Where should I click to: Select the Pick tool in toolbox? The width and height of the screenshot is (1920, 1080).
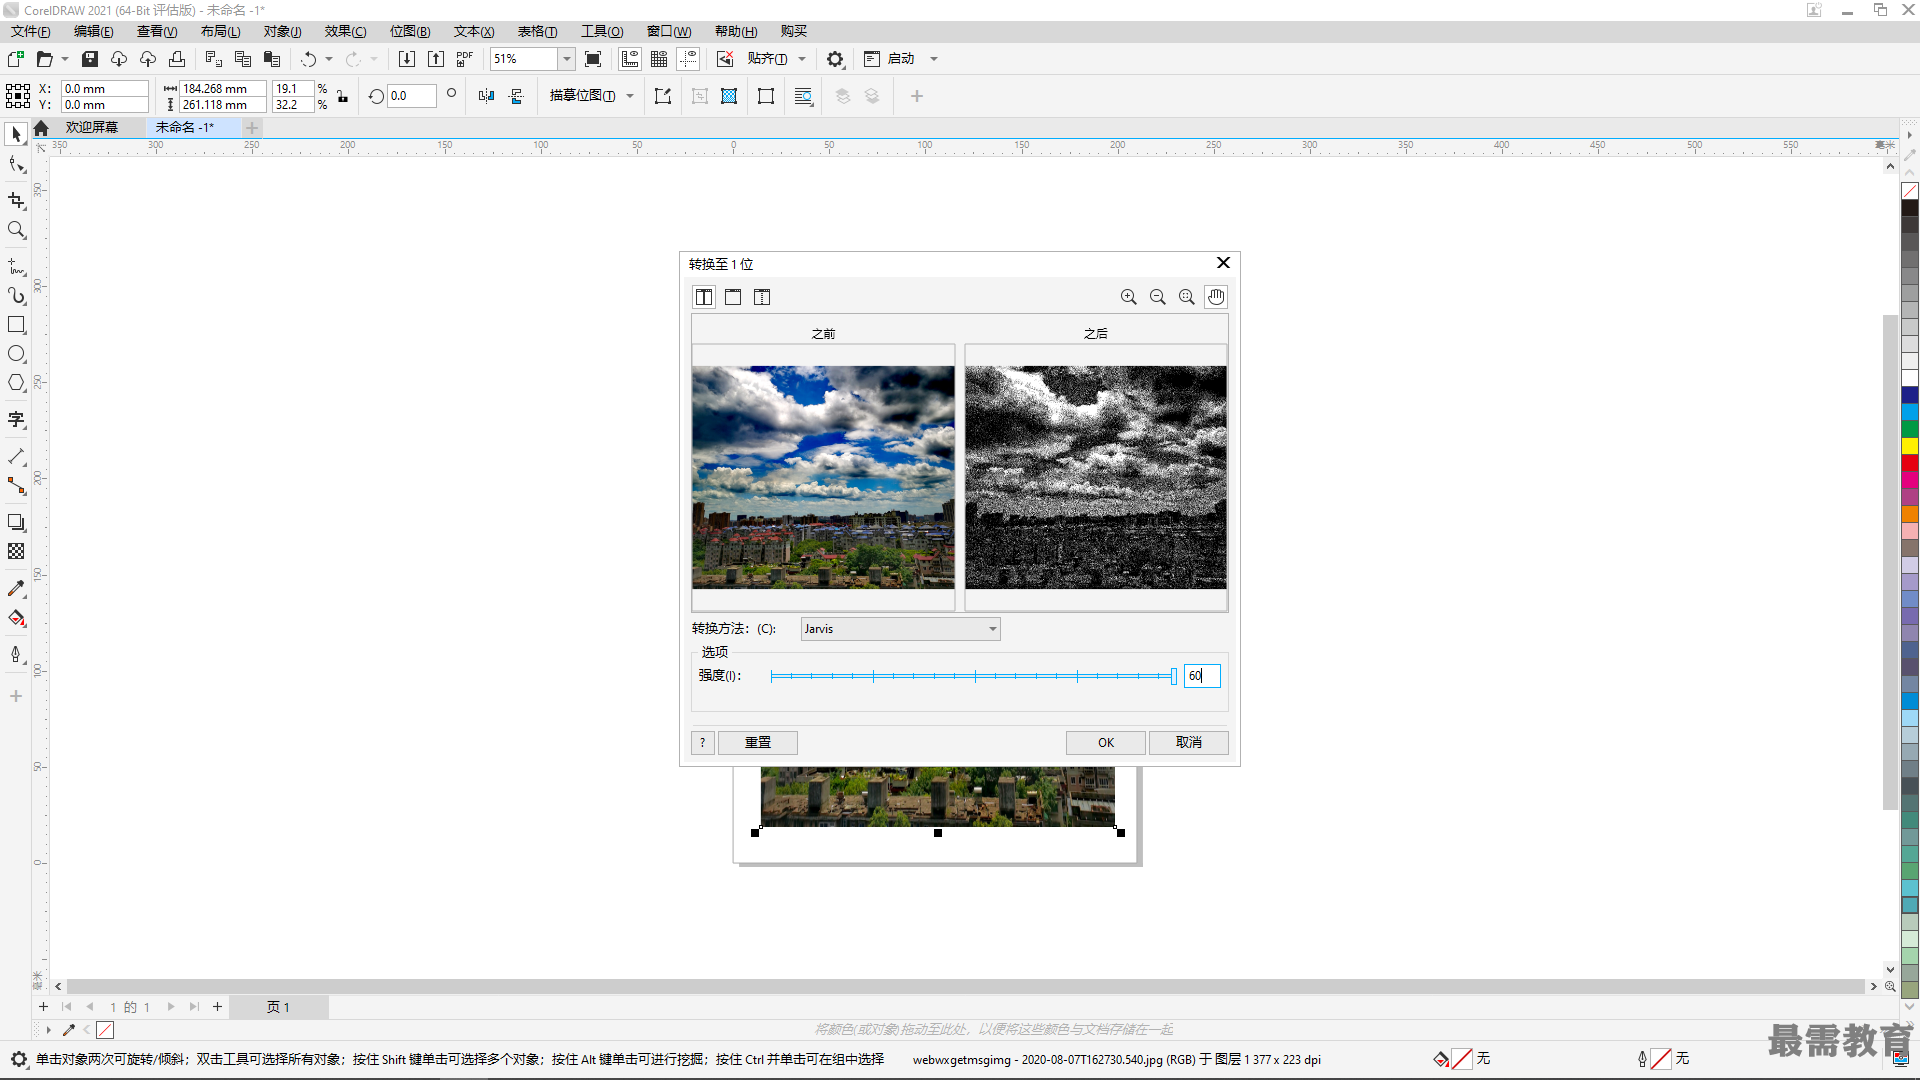point(16,134)
